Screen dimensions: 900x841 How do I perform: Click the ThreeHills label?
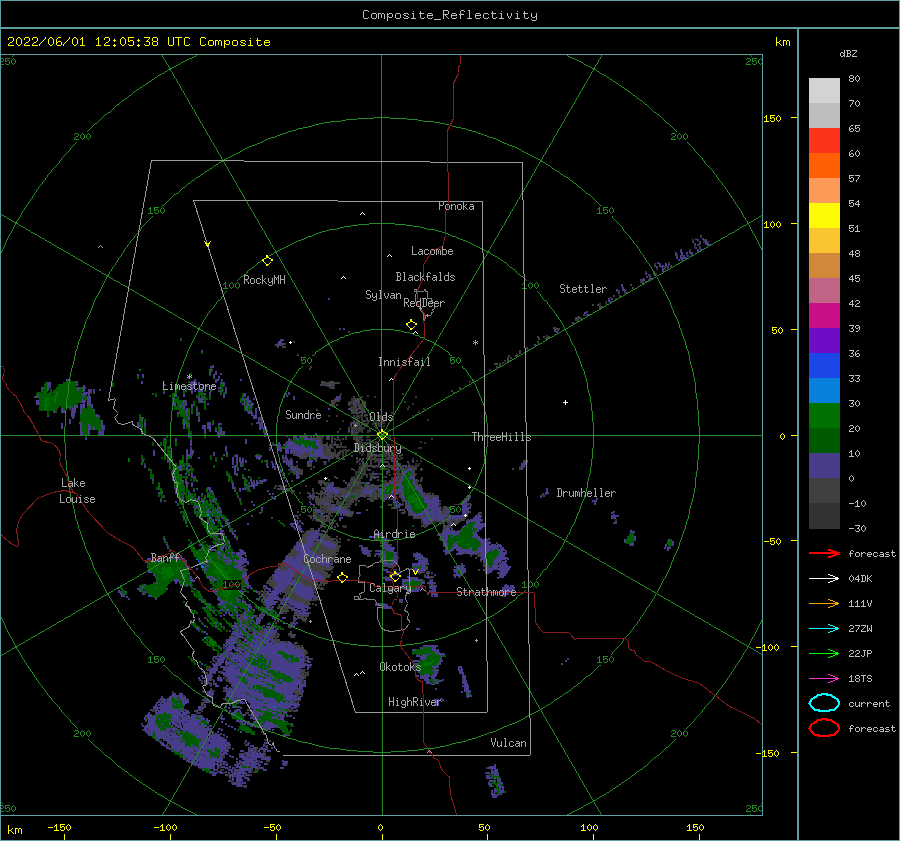502,437
